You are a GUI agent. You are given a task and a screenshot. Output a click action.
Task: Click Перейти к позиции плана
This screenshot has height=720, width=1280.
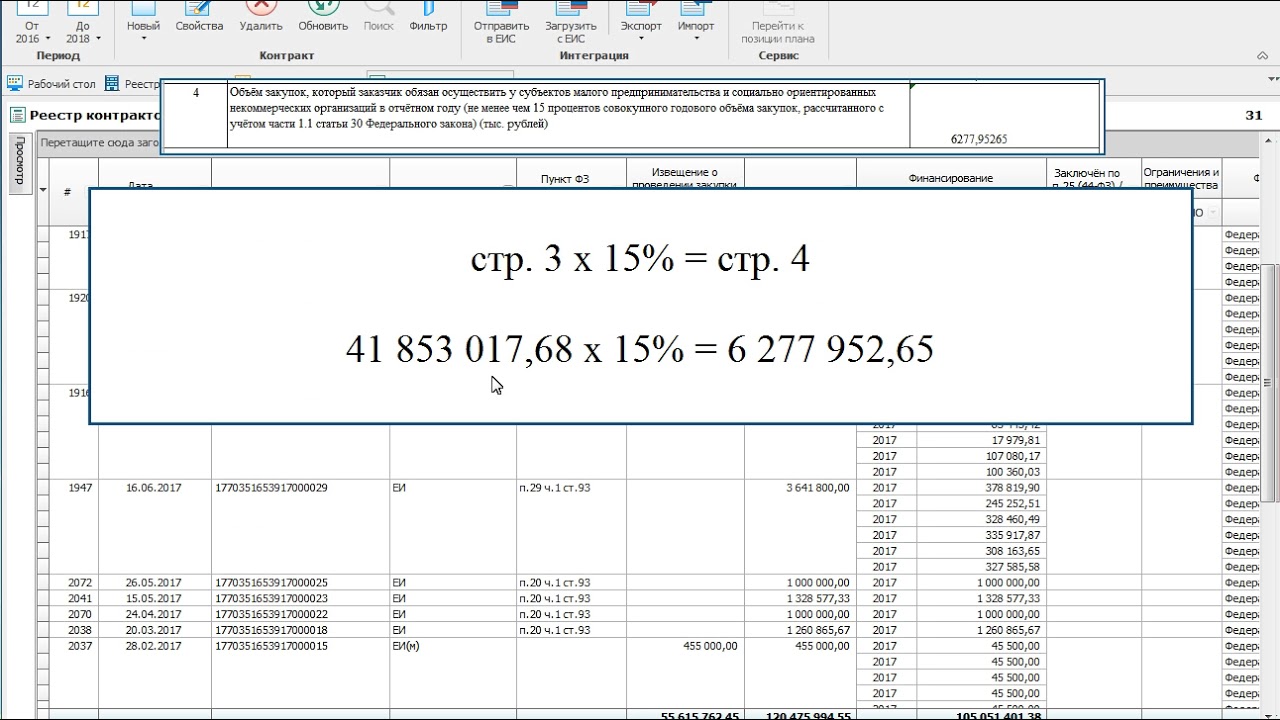[778, 22]
